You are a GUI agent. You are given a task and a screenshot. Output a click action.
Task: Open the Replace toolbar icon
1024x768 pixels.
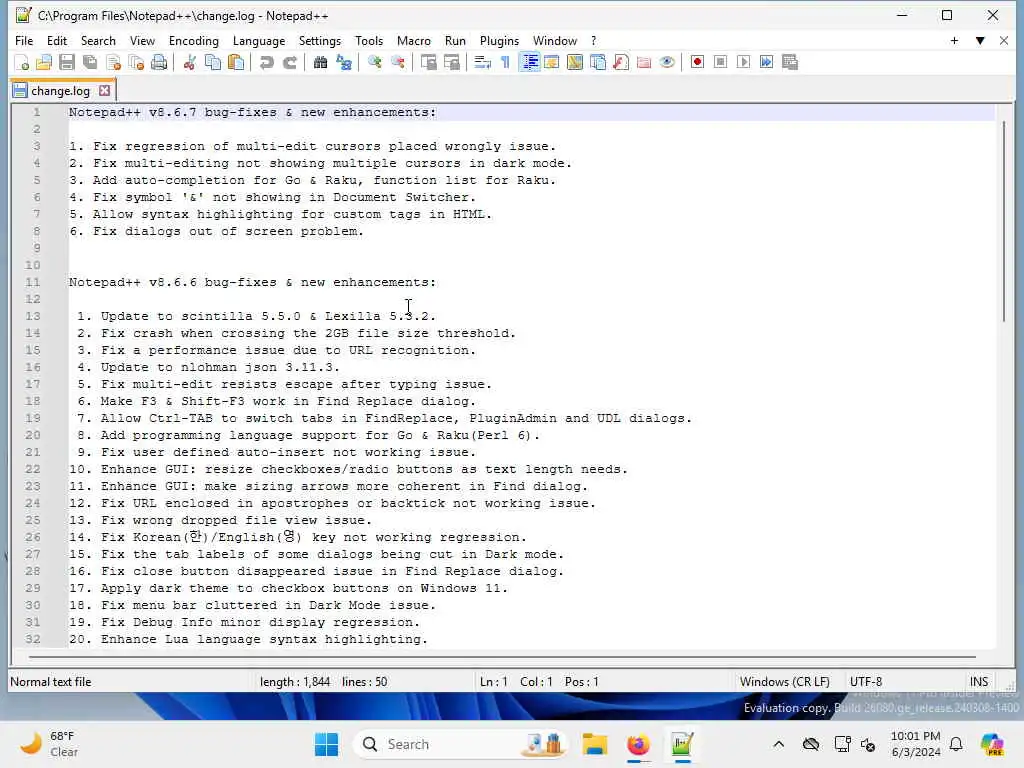pyautogui.click(x=344, y=63)
